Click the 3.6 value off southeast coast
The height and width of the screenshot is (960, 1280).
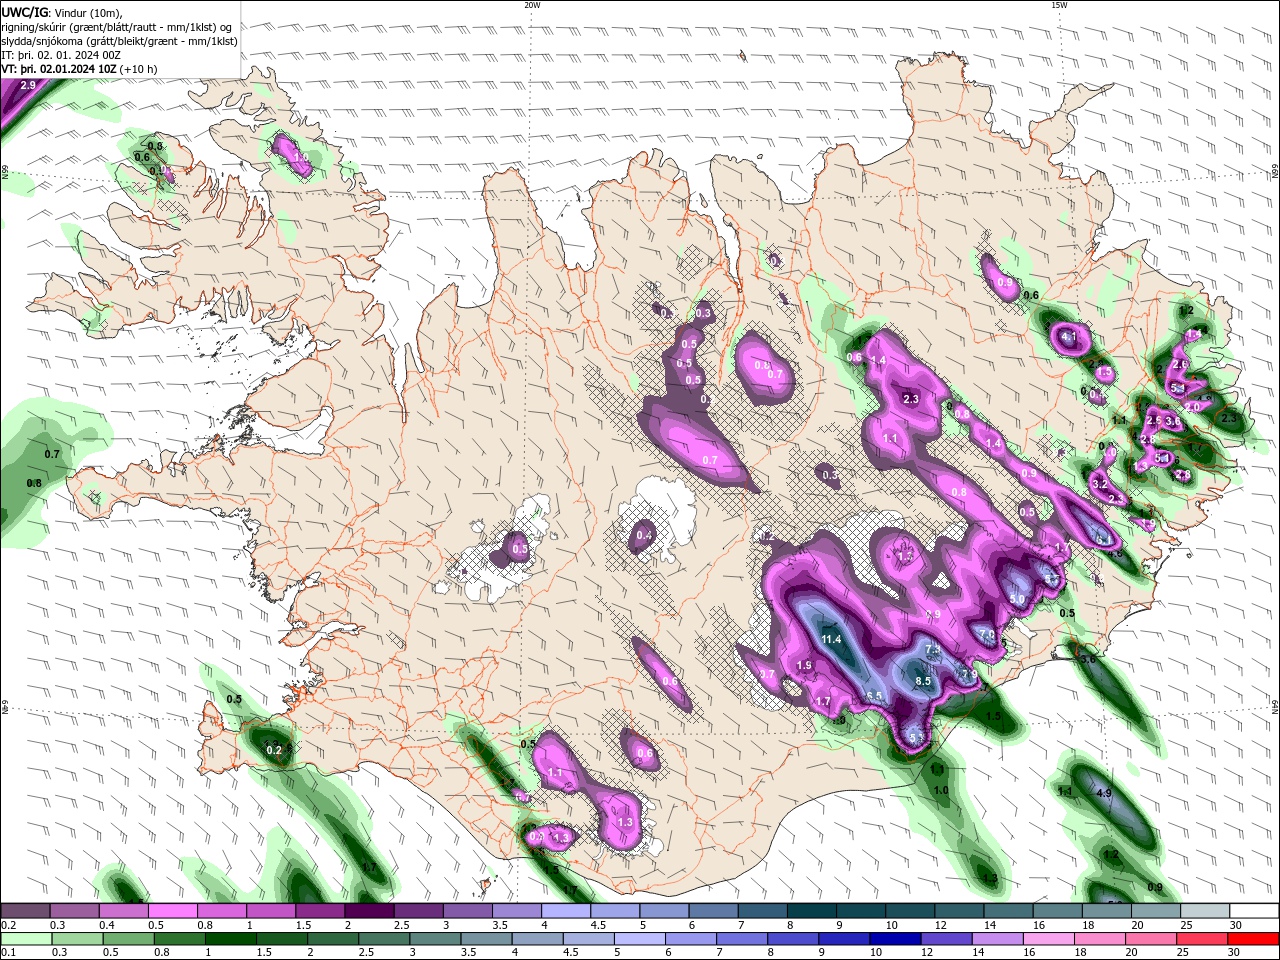1089,659
